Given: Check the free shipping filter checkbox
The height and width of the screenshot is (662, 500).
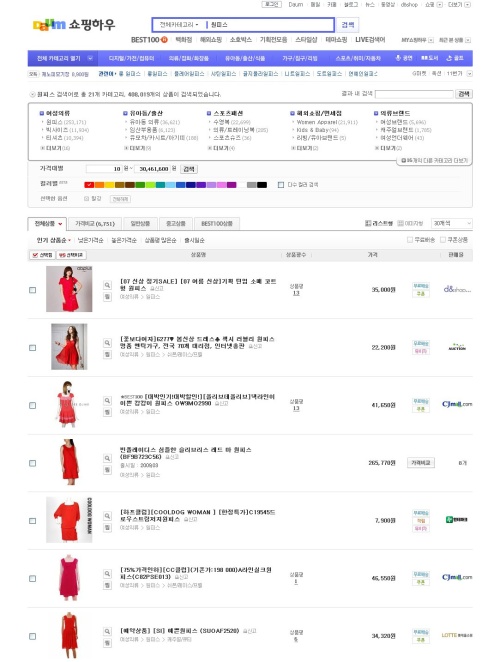Looking at the screenshot, I should click(410, 240).
